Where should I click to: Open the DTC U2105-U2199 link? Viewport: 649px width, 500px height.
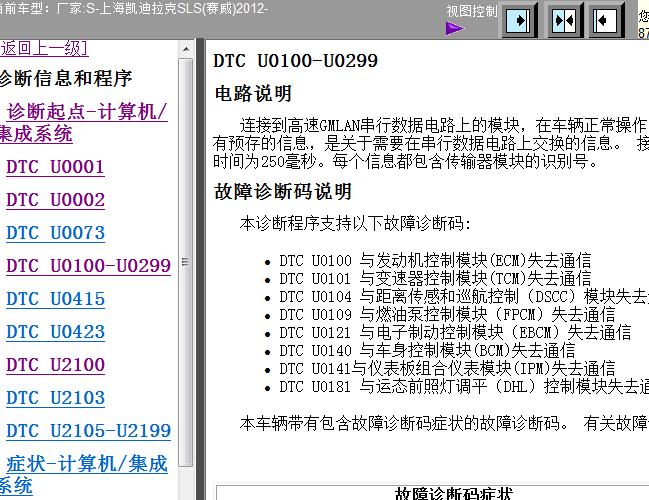[88, 431]
